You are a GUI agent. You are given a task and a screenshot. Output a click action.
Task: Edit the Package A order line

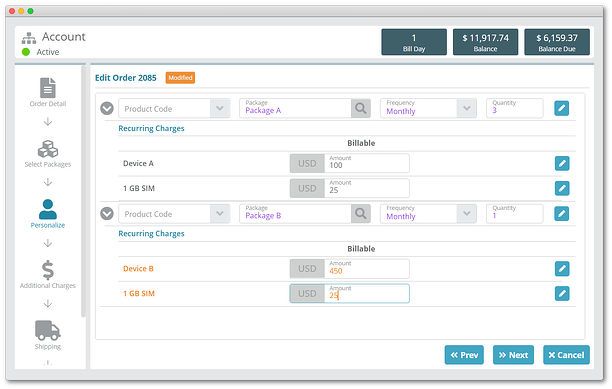click(561, 108)
